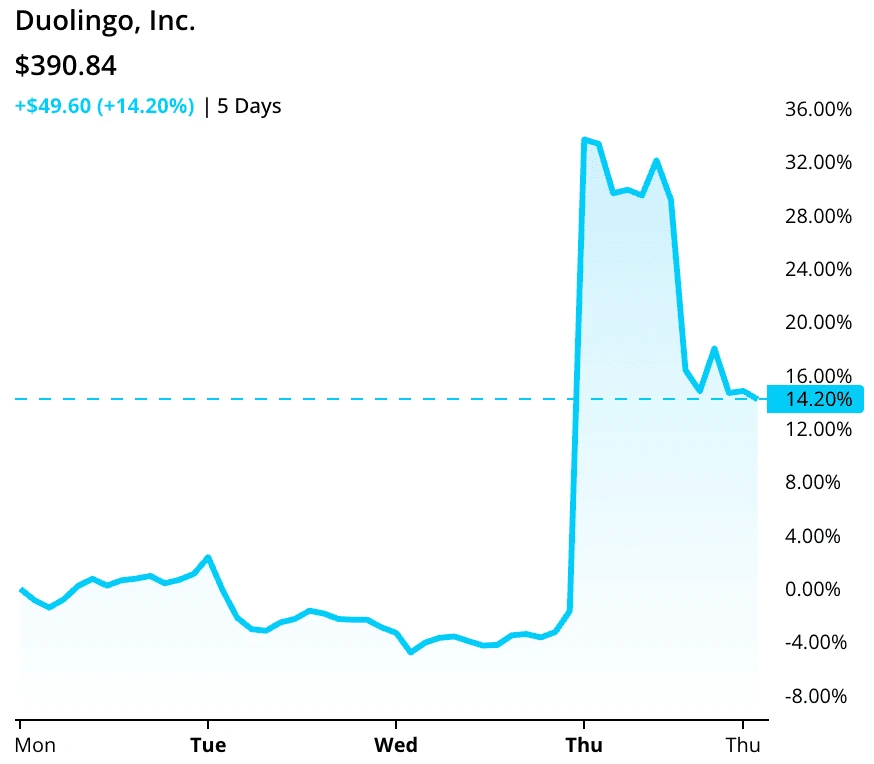Image resolution: width=874 pixels, height=764 pixels.
Task: Click the Mon label on the x-axis
Action: click(x=35, y=745)
